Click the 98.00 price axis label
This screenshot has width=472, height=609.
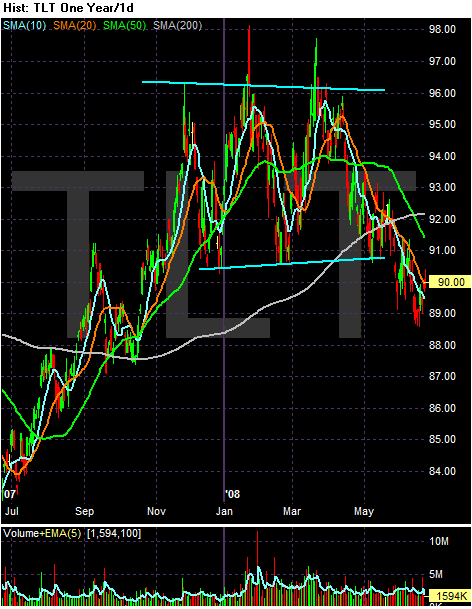tap(442, 30)
